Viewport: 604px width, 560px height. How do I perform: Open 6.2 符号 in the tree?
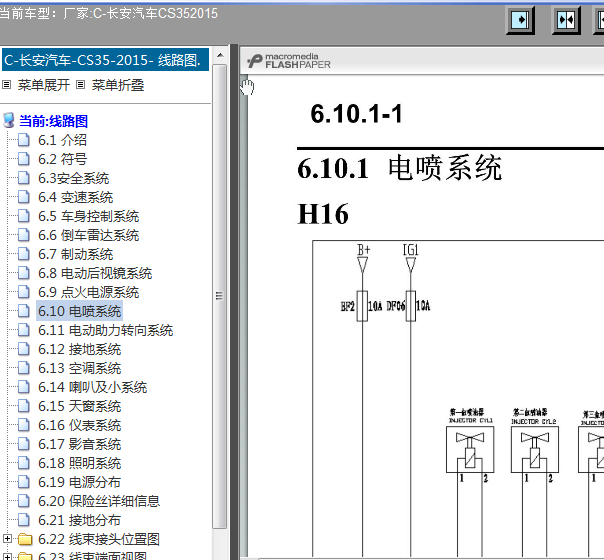[62, 159]
